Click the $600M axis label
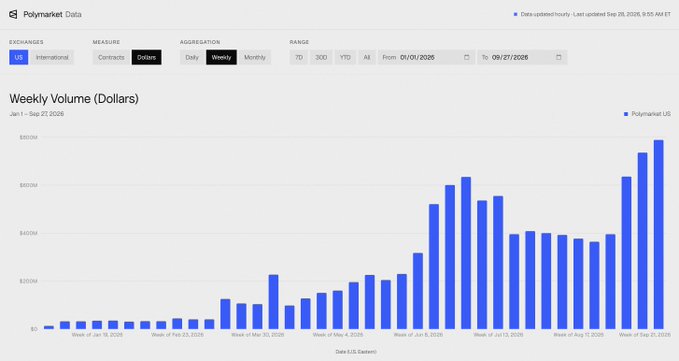Screen dimensions: 679x361 (29, 185)
